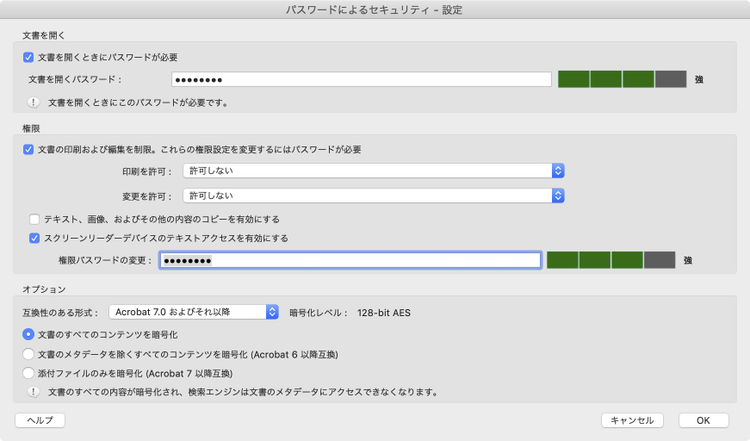
Task: Click the info icon beside 文書を開くときにこのパスワードが必要です
Action: 33,102
